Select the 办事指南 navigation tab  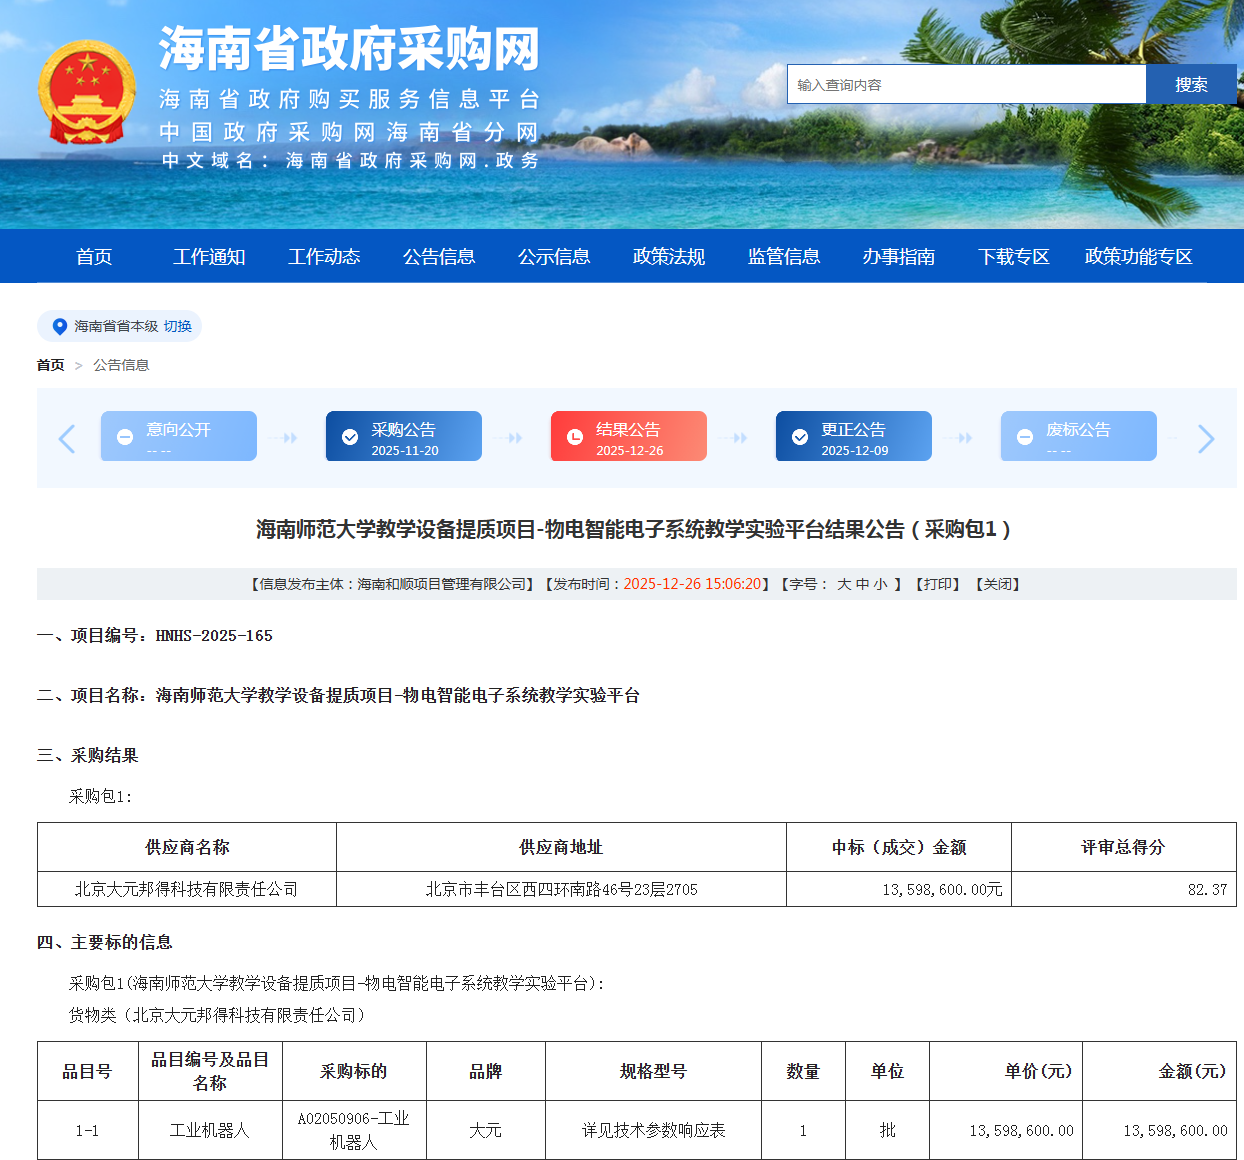[897, 256]
